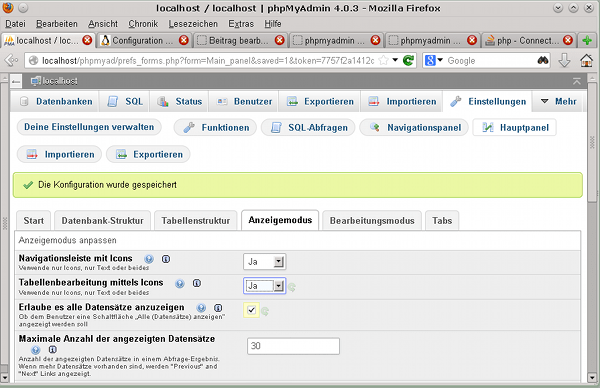Open Navigationsleiste mit Icons dropdown

click(x=264, y=262)
